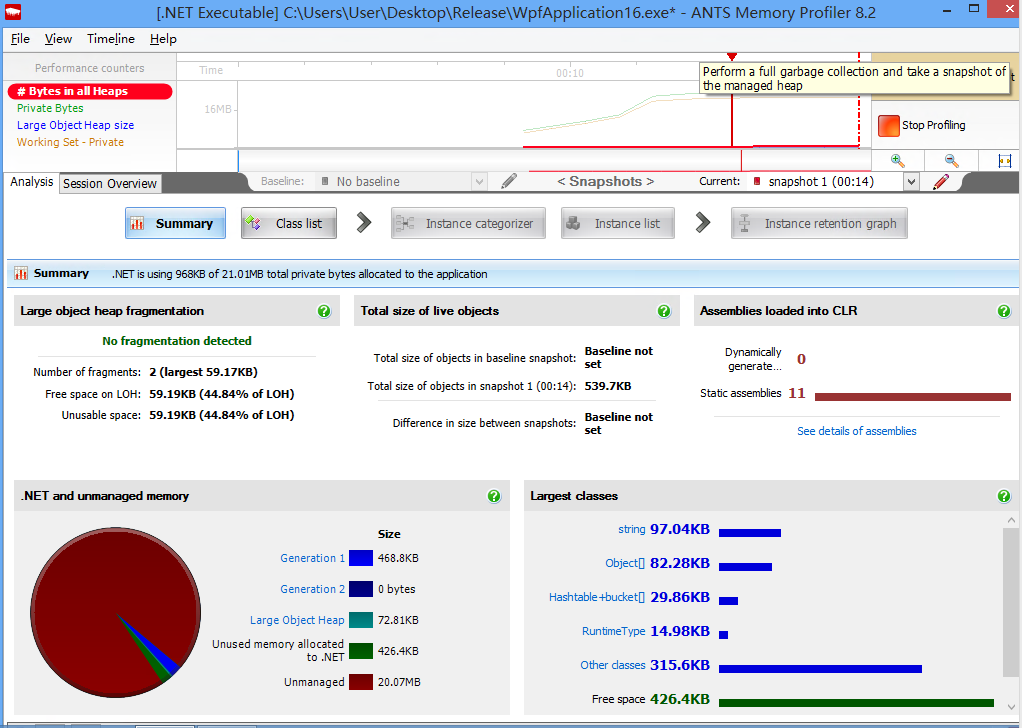Open the File menu
The image size is (1022, 728).
(x=20, y=39)
